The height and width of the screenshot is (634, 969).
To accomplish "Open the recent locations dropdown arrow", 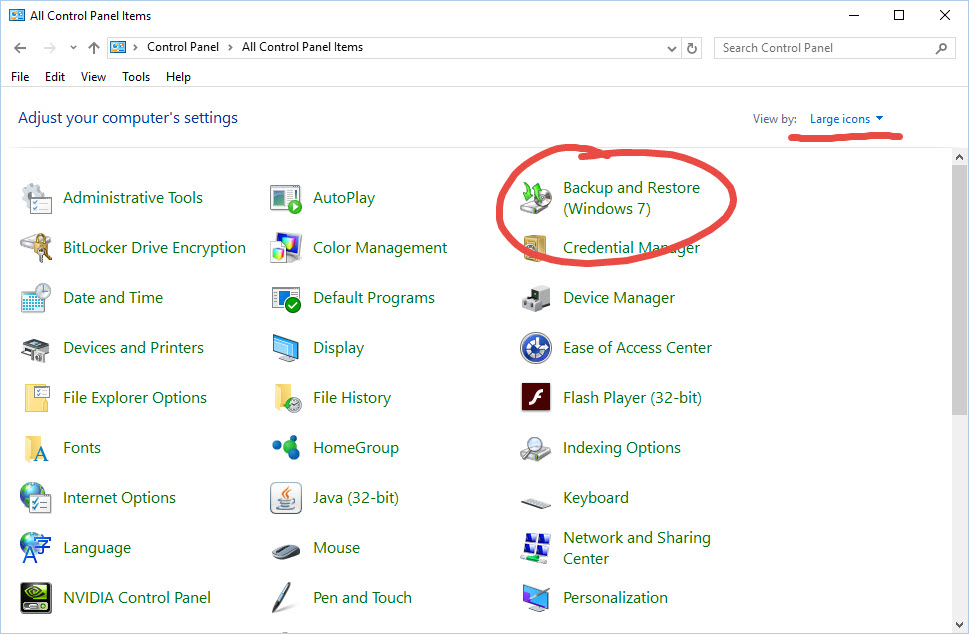I will [x=73, y=48].
